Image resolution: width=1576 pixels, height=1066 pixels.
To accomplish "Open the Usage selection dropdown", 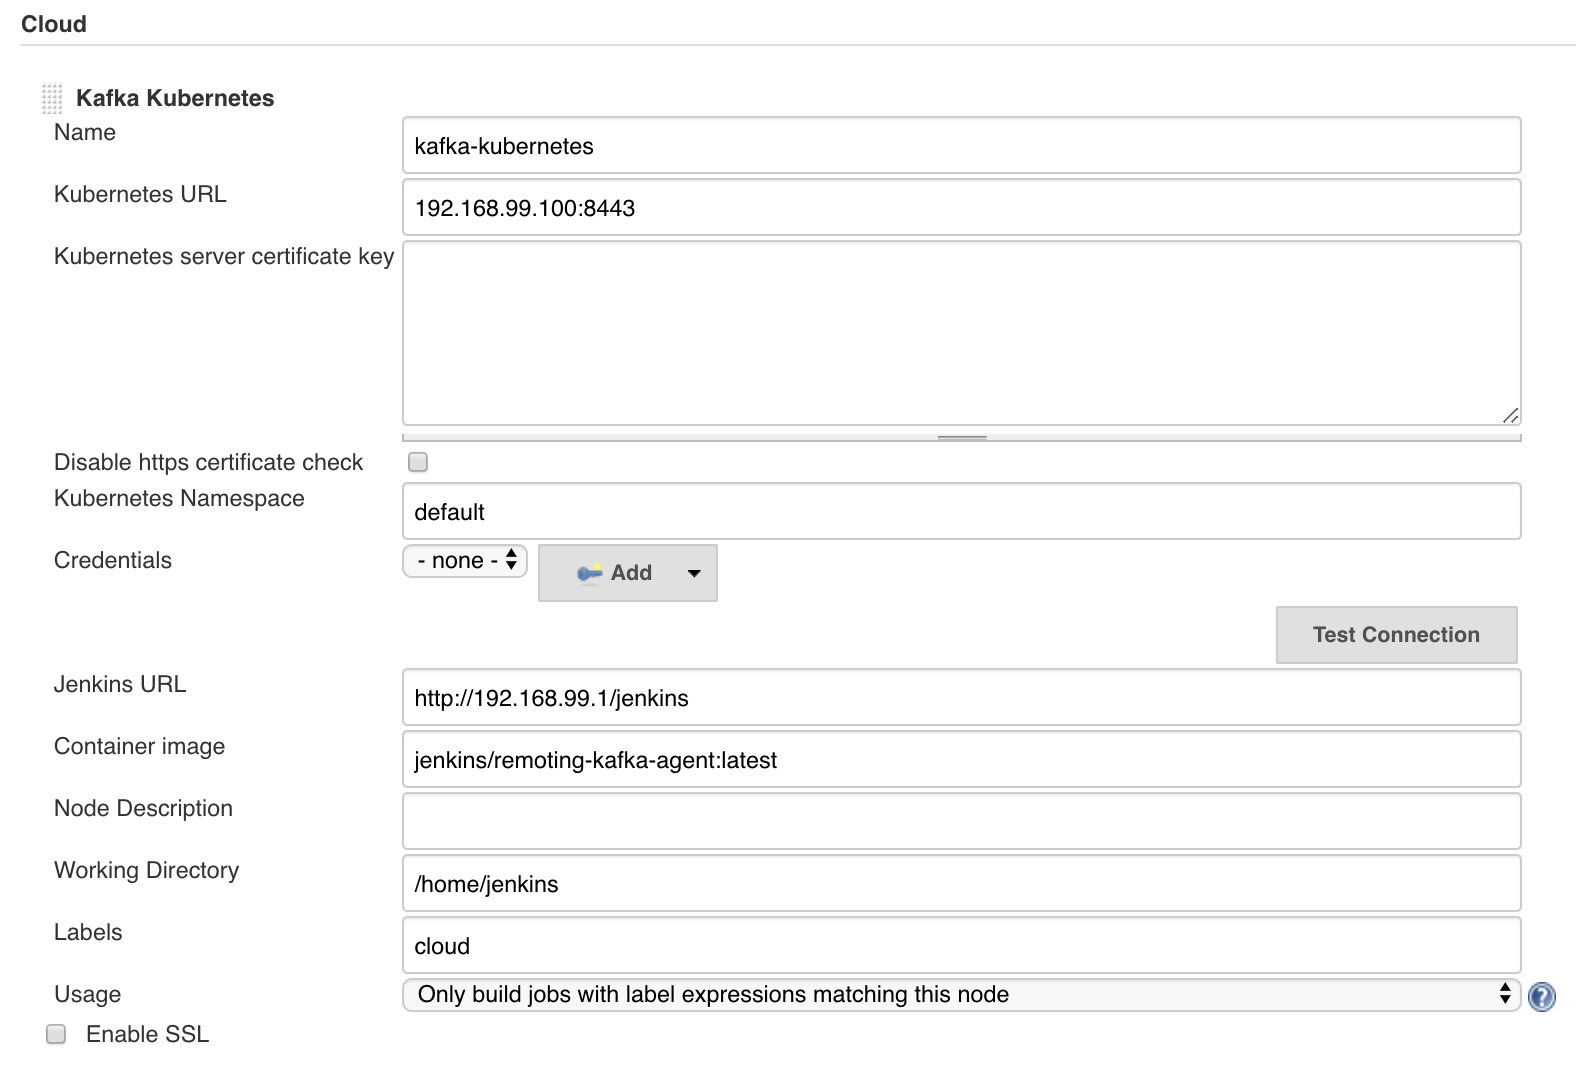I will tap(961, 994).
